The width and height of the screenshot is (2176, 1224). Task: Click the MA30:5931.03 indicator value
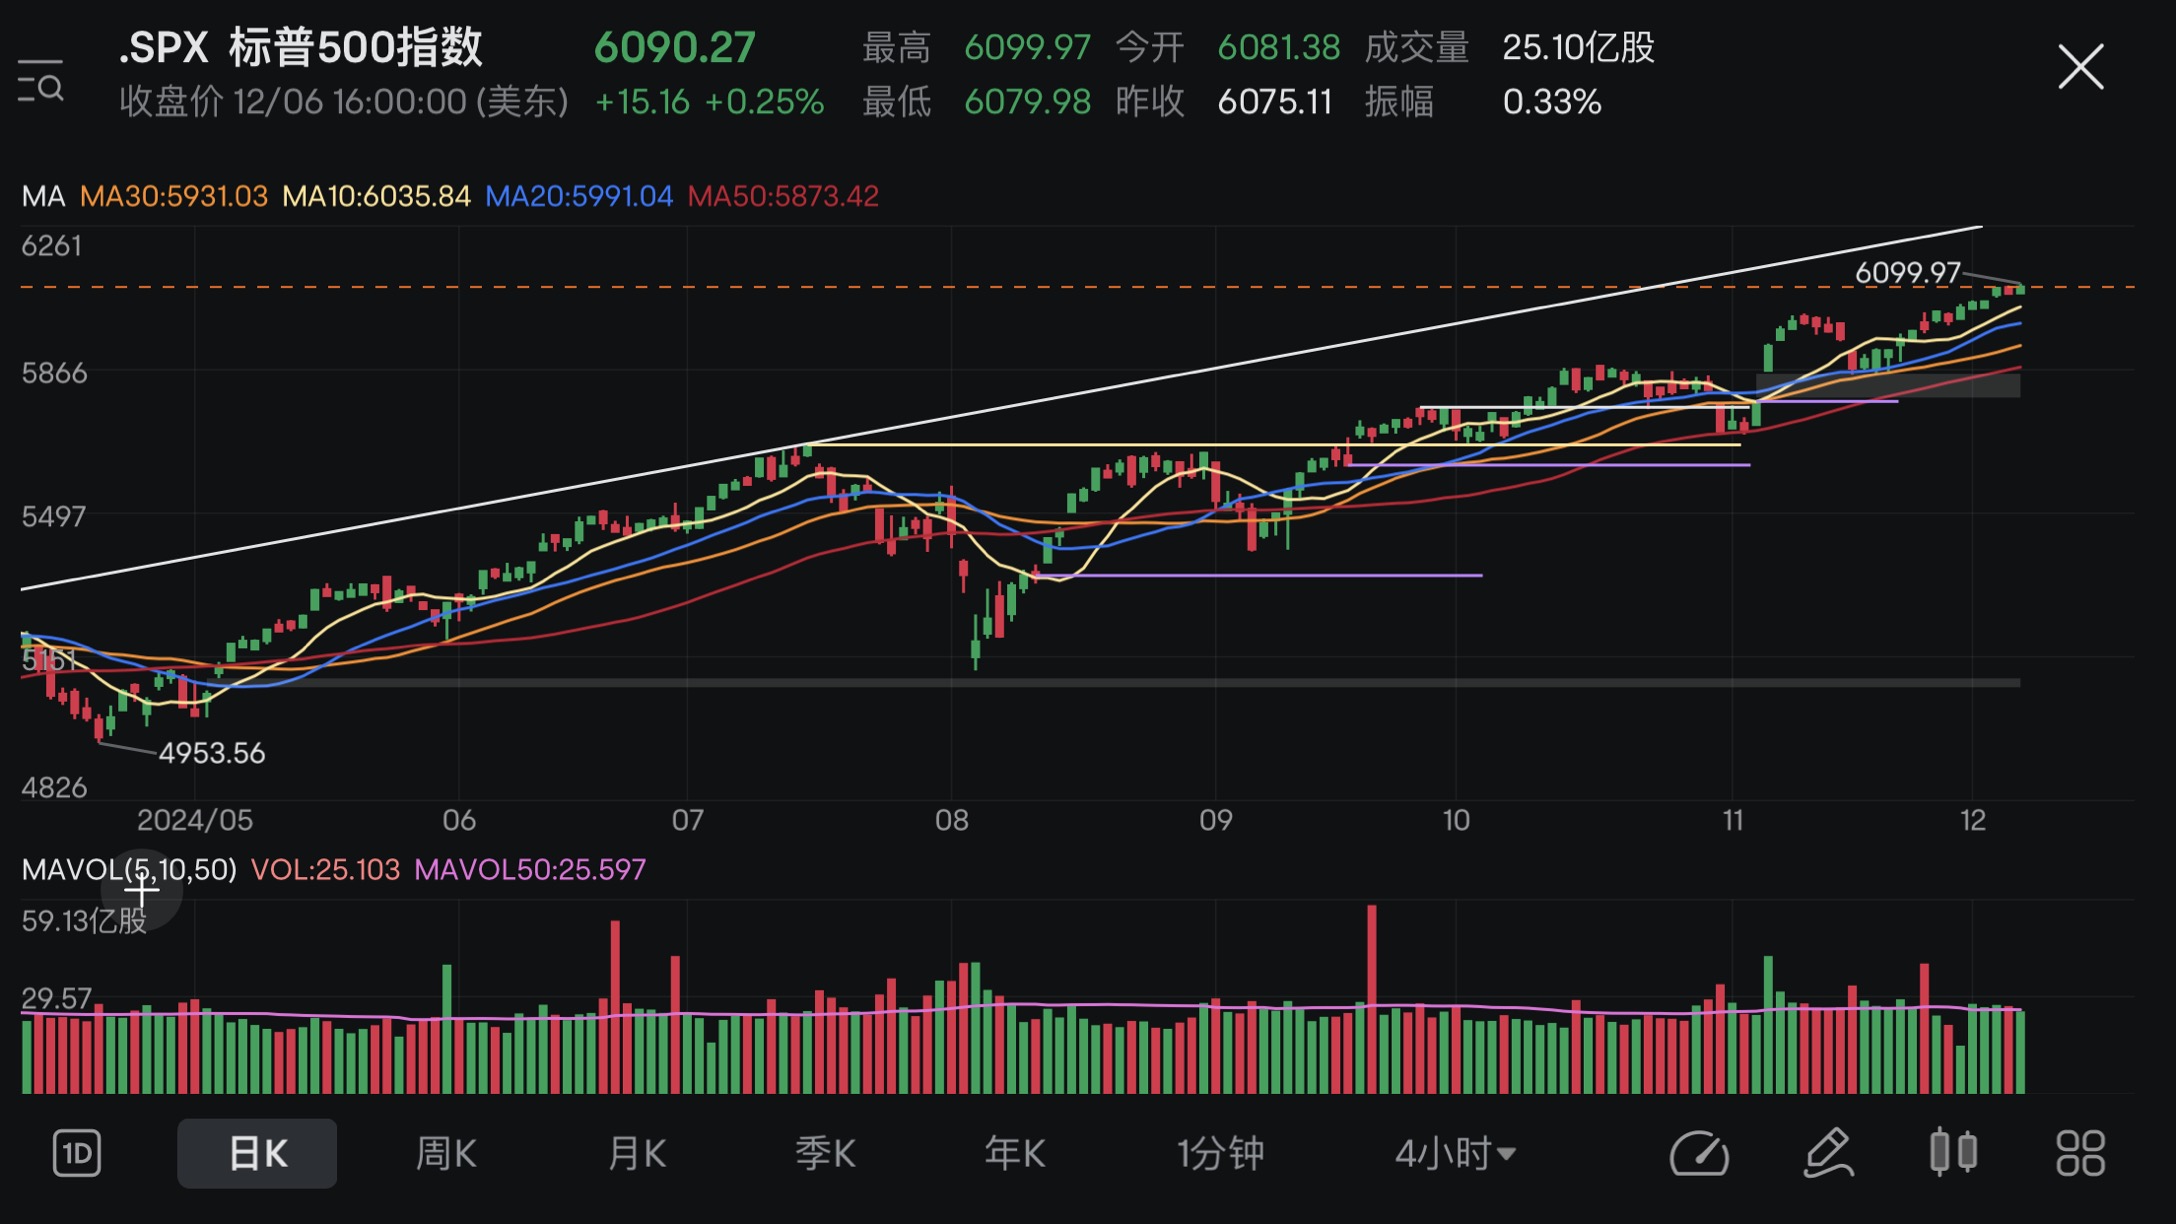174,196
